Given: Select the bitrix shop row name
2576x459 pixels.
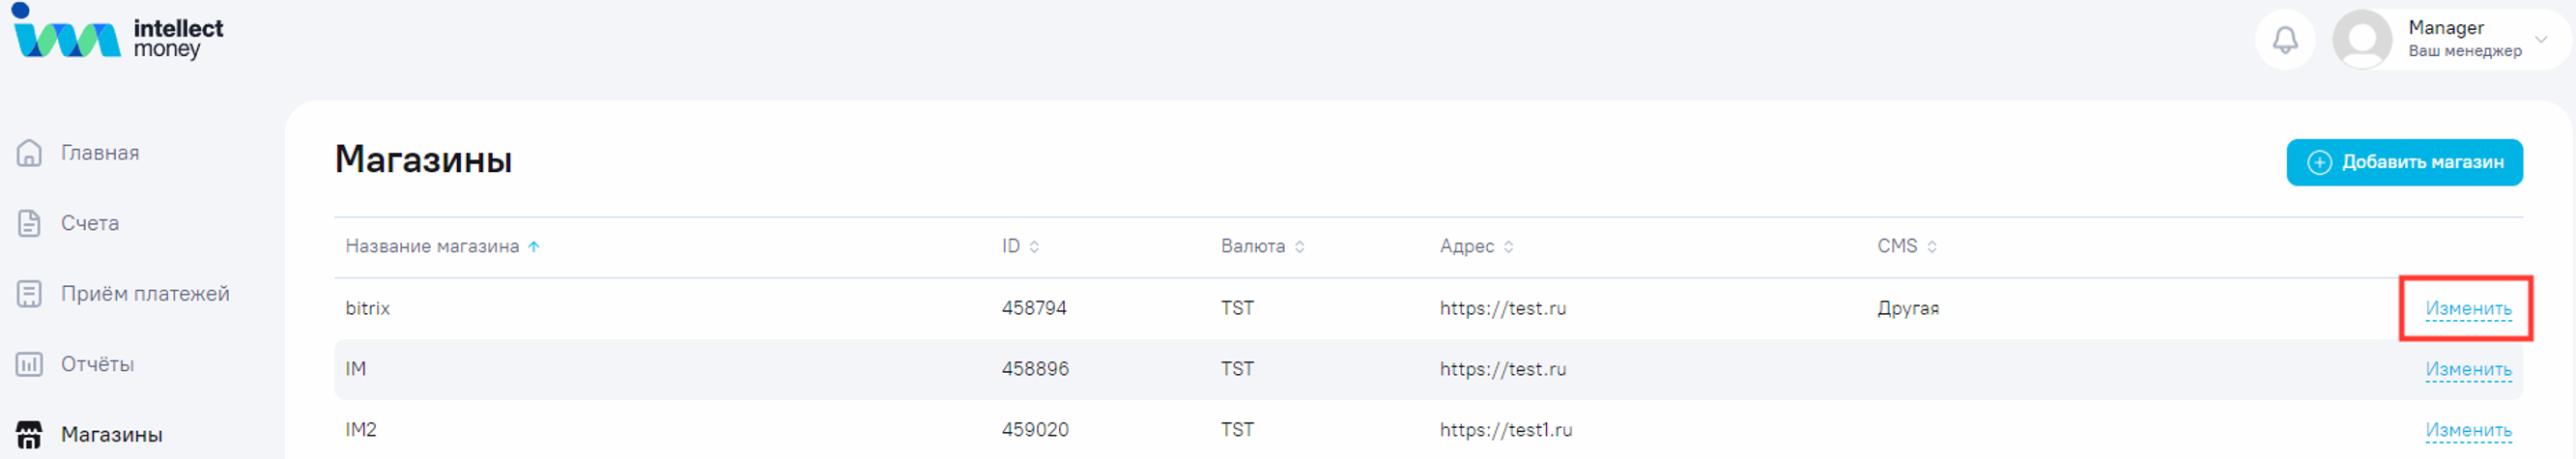Looking at the screenshot, I should click(368, 309).
